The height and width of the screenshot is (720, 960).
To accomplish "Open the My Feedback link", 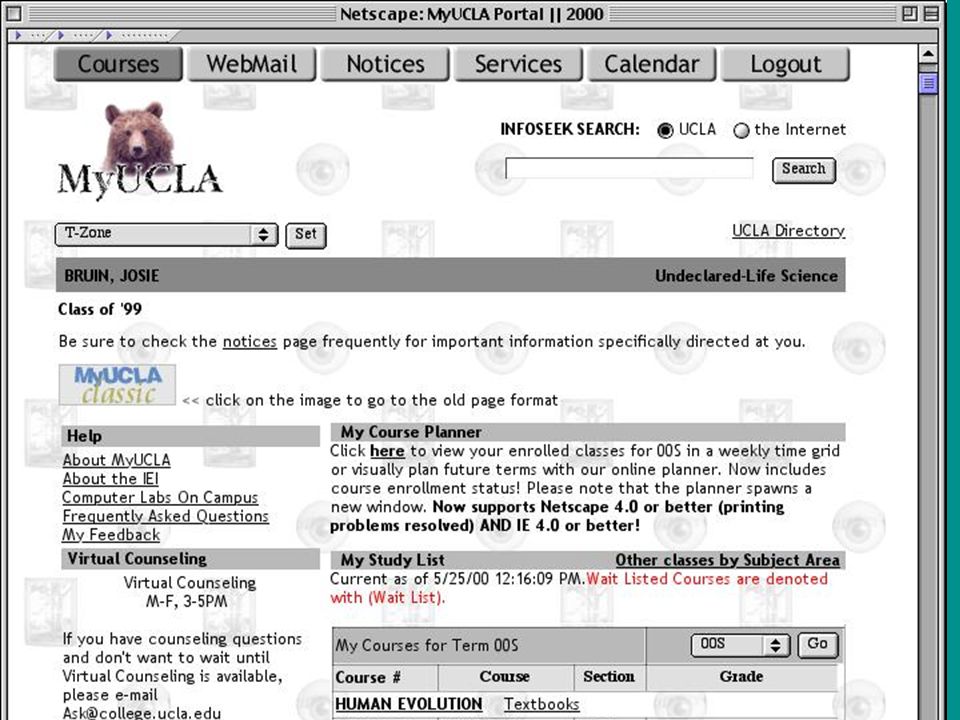I will [111, 535].
